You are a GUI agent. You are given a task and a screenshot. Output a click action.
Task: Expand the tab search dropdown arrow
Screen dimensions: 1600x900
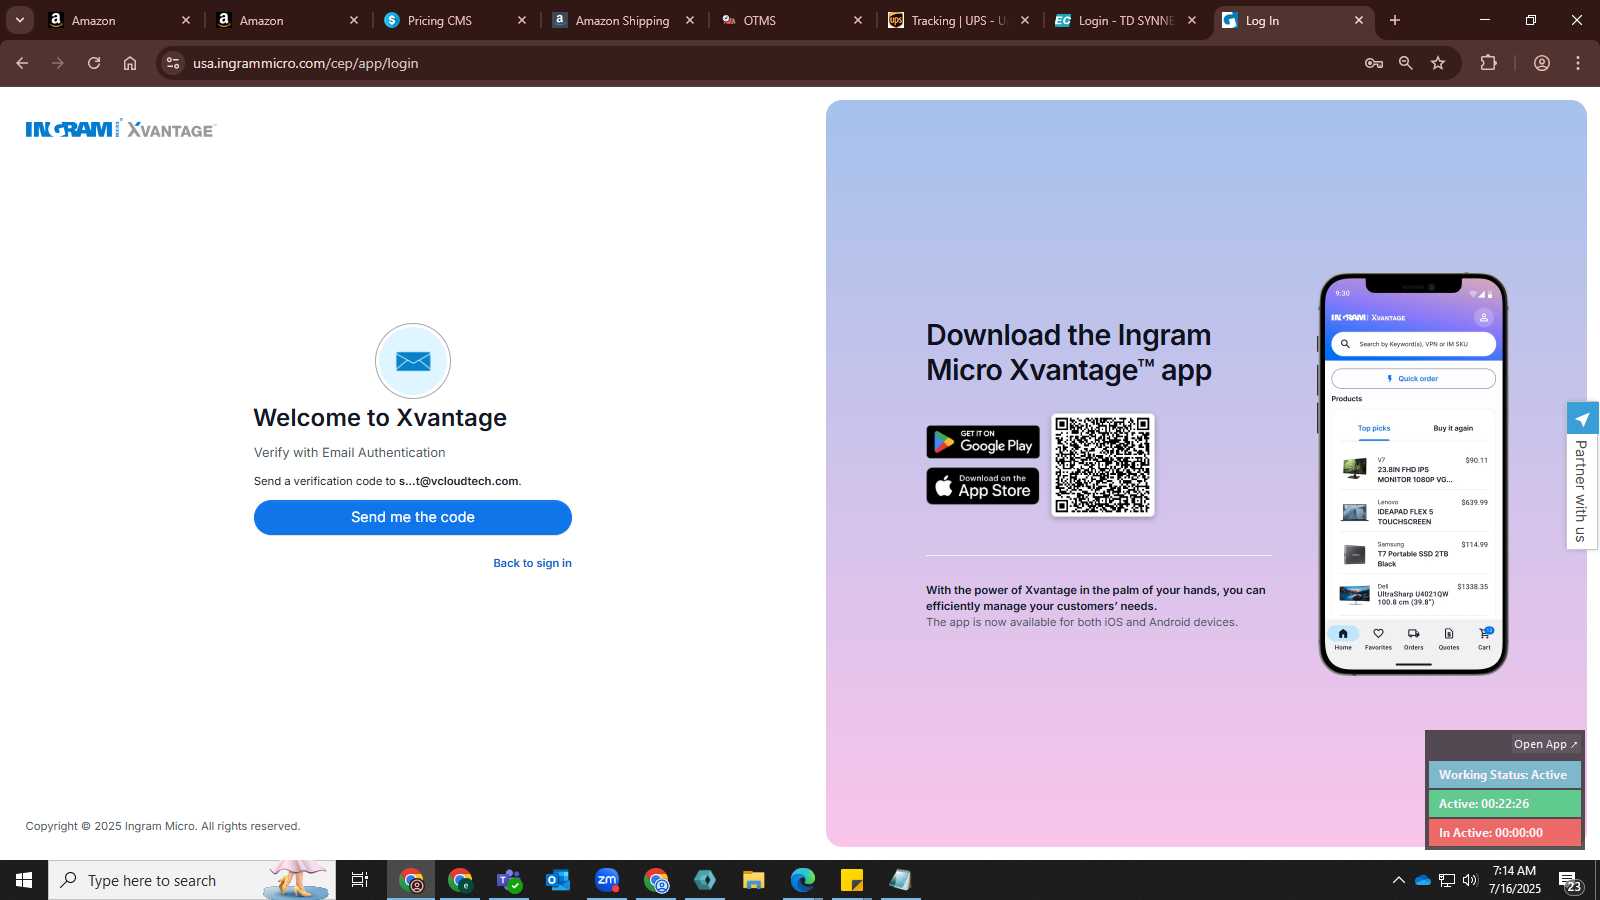pyautogui.click(x=19, y=20)
